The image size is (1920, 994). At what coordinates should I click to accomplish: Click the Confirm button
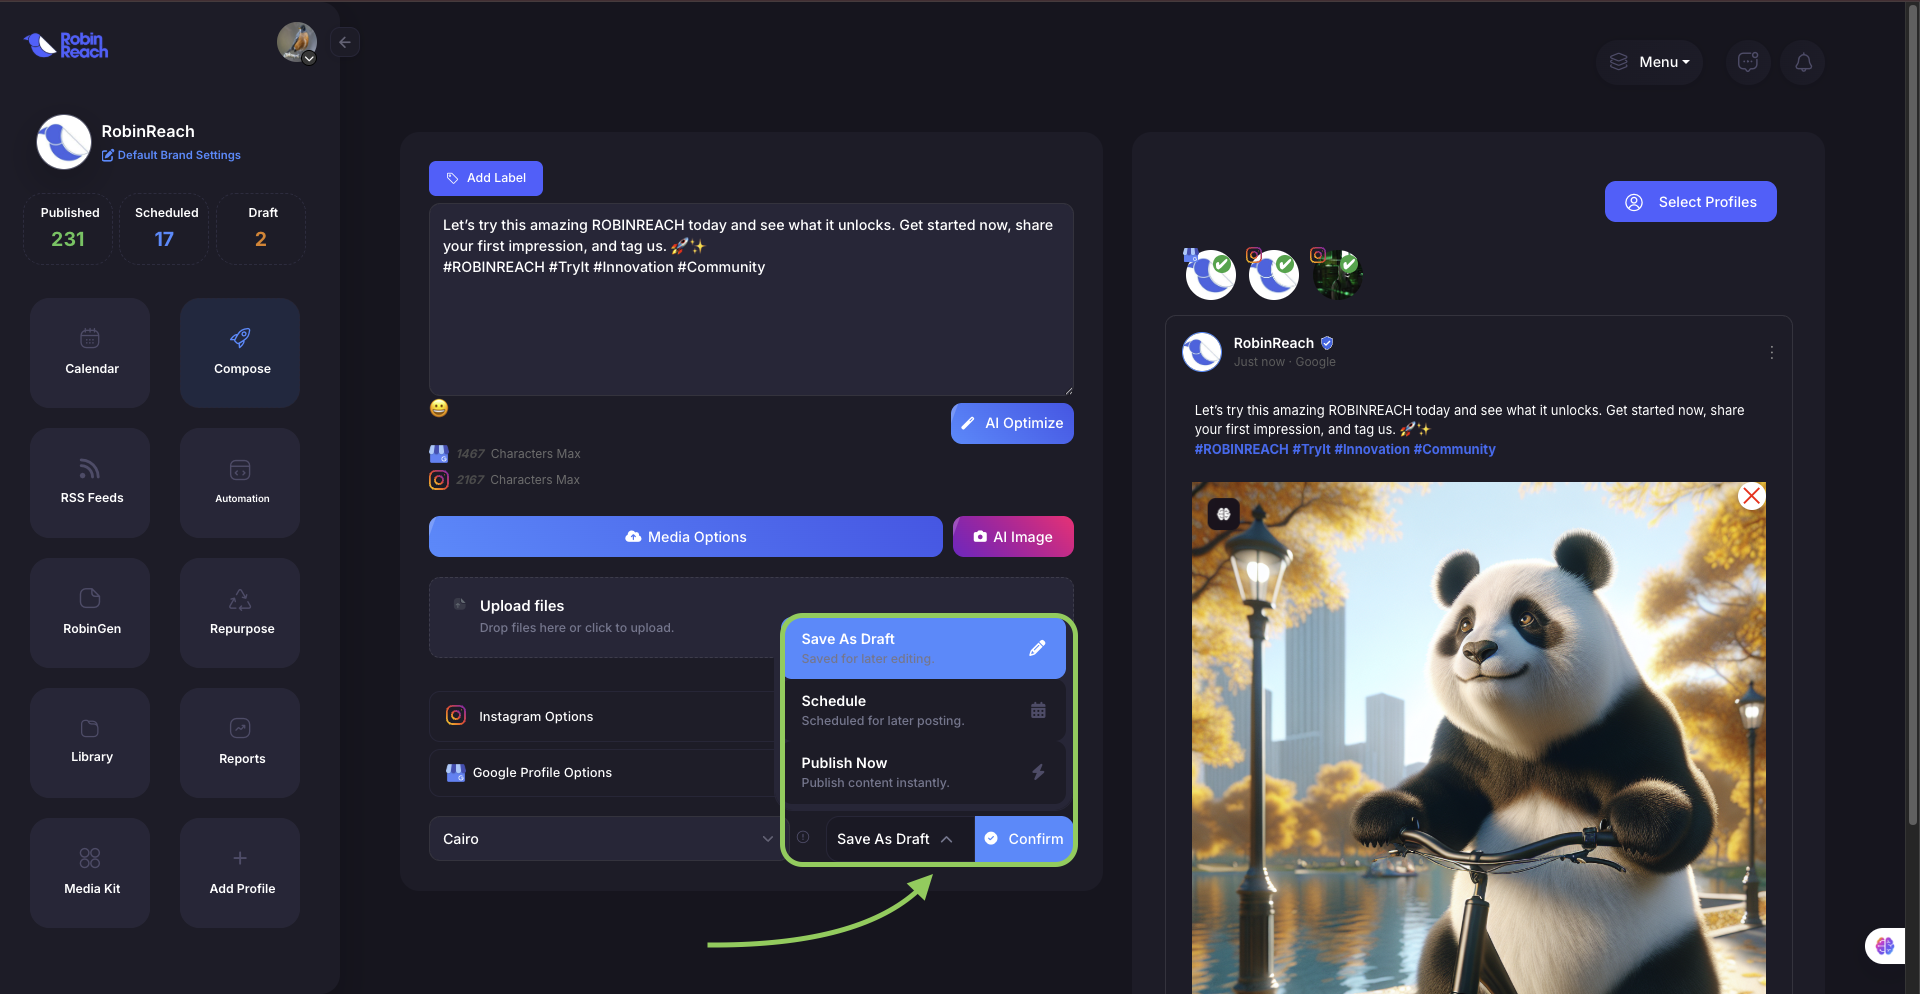coord(1024,839)
